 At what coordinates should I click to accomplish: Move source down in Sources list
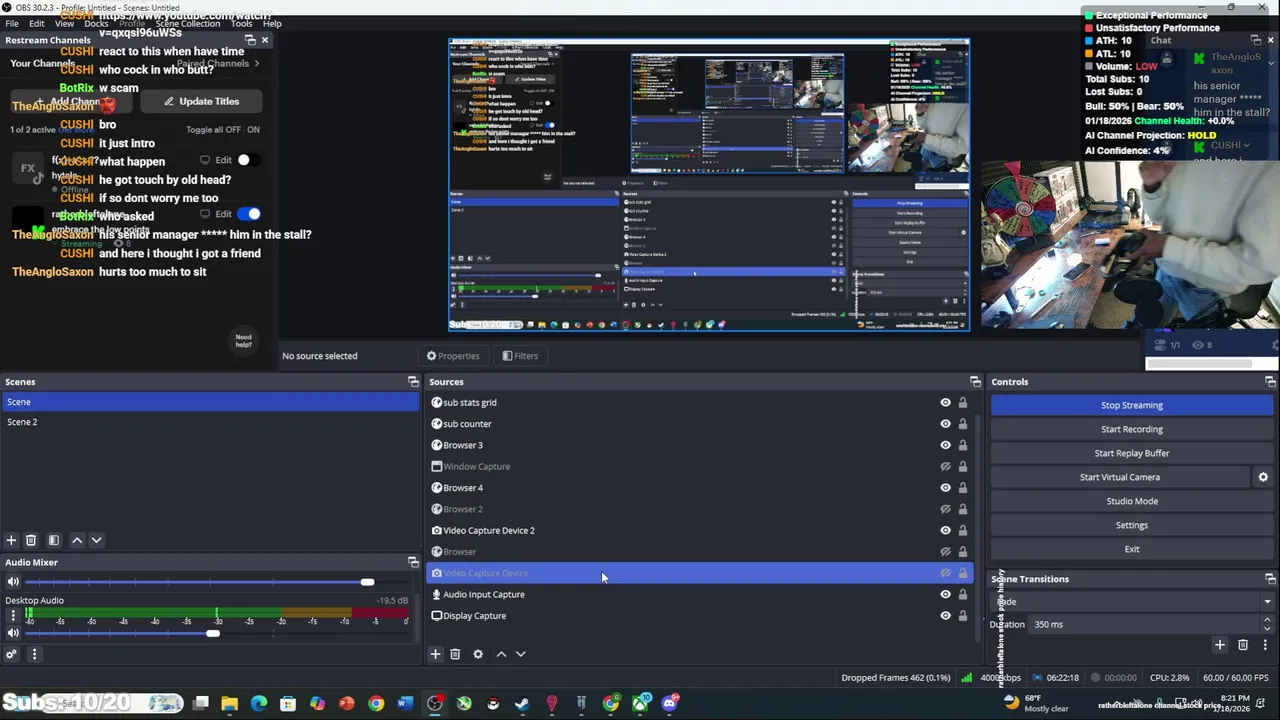[x=520, y=654]
